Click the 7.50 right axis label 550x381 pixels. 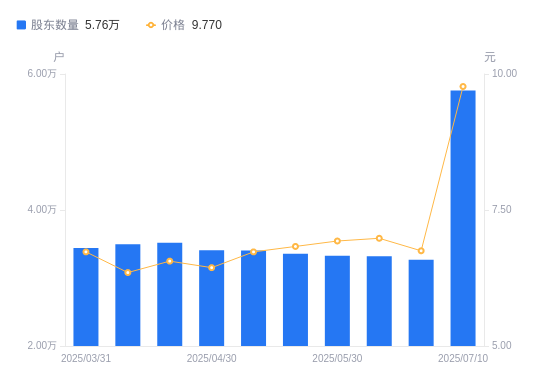coord(502,210)
